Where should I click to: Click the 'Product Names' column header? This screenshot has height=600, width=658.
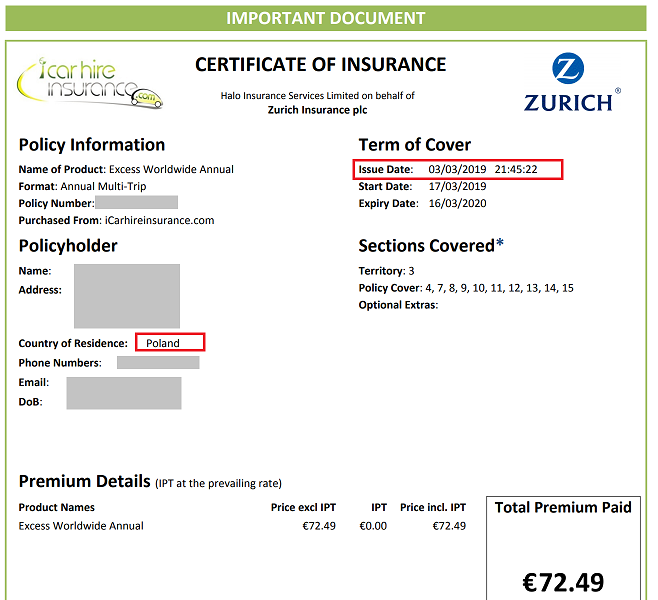point(57,508)
